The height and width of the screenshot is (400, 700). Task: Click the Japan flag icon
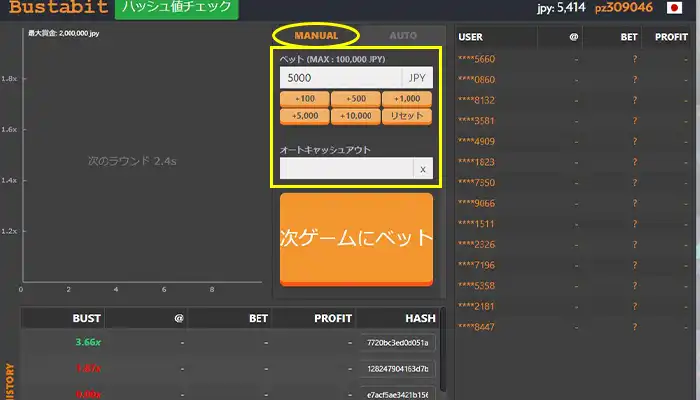coord(674,8)
